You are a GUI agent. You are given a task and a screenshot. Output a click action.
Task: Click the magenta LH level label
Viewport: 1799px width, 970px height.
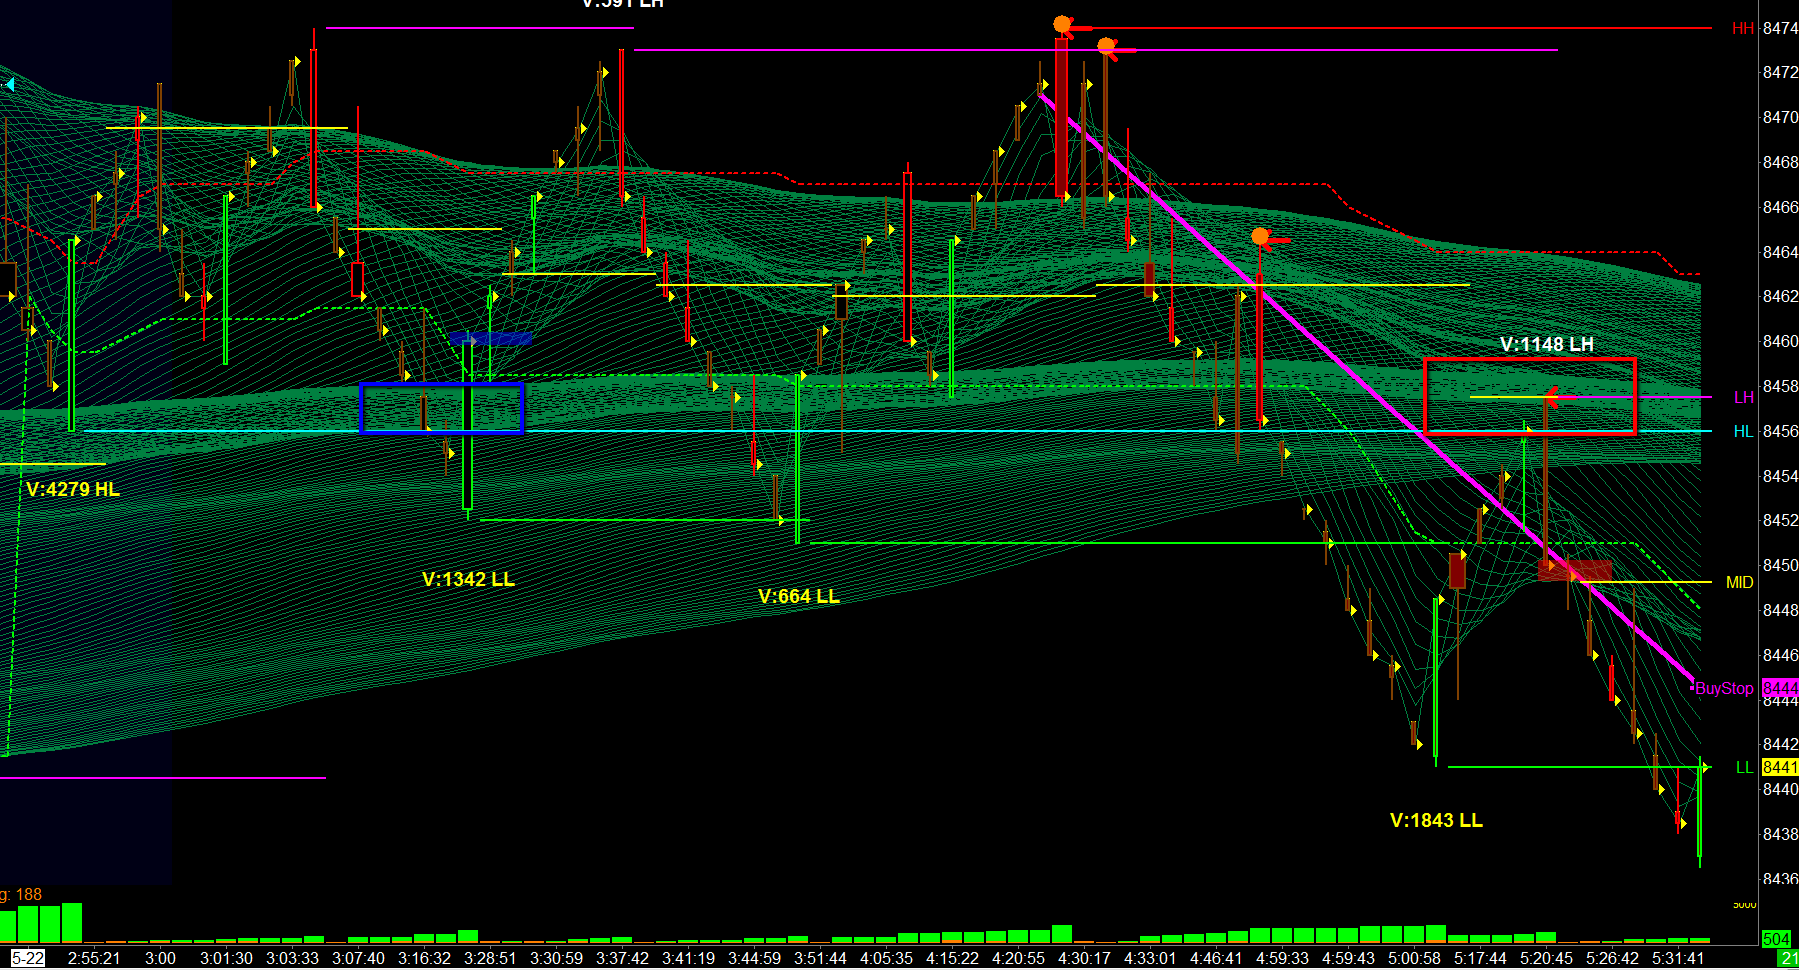[x=1744, y=397]
